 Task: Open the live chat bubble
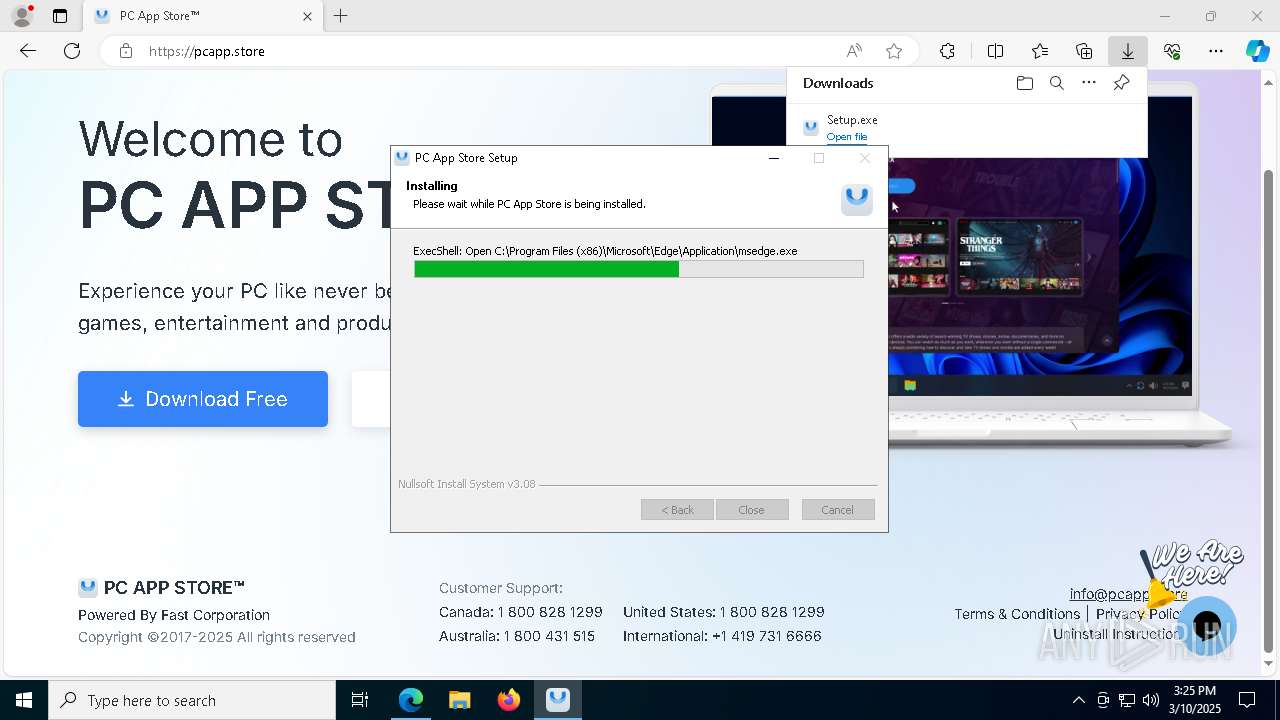[1207, 626]
